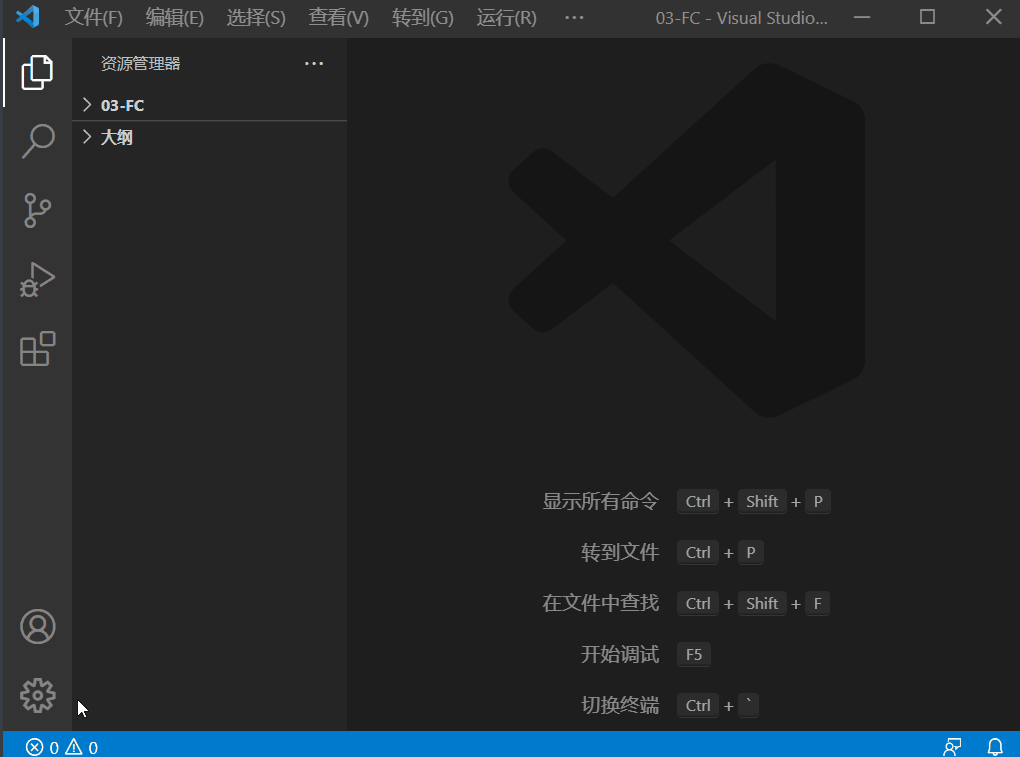Open the Run and Debug view
1020x757 pixels.
click(x=37, y=280)
